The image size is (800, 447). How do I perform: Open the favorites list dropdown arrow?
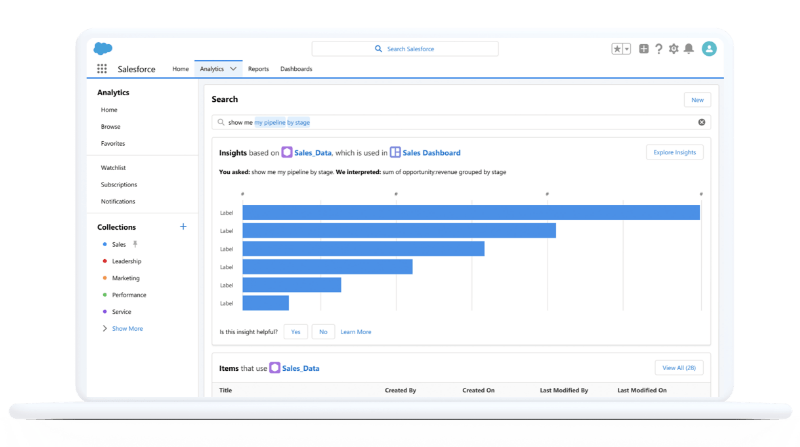pos(627,49)
